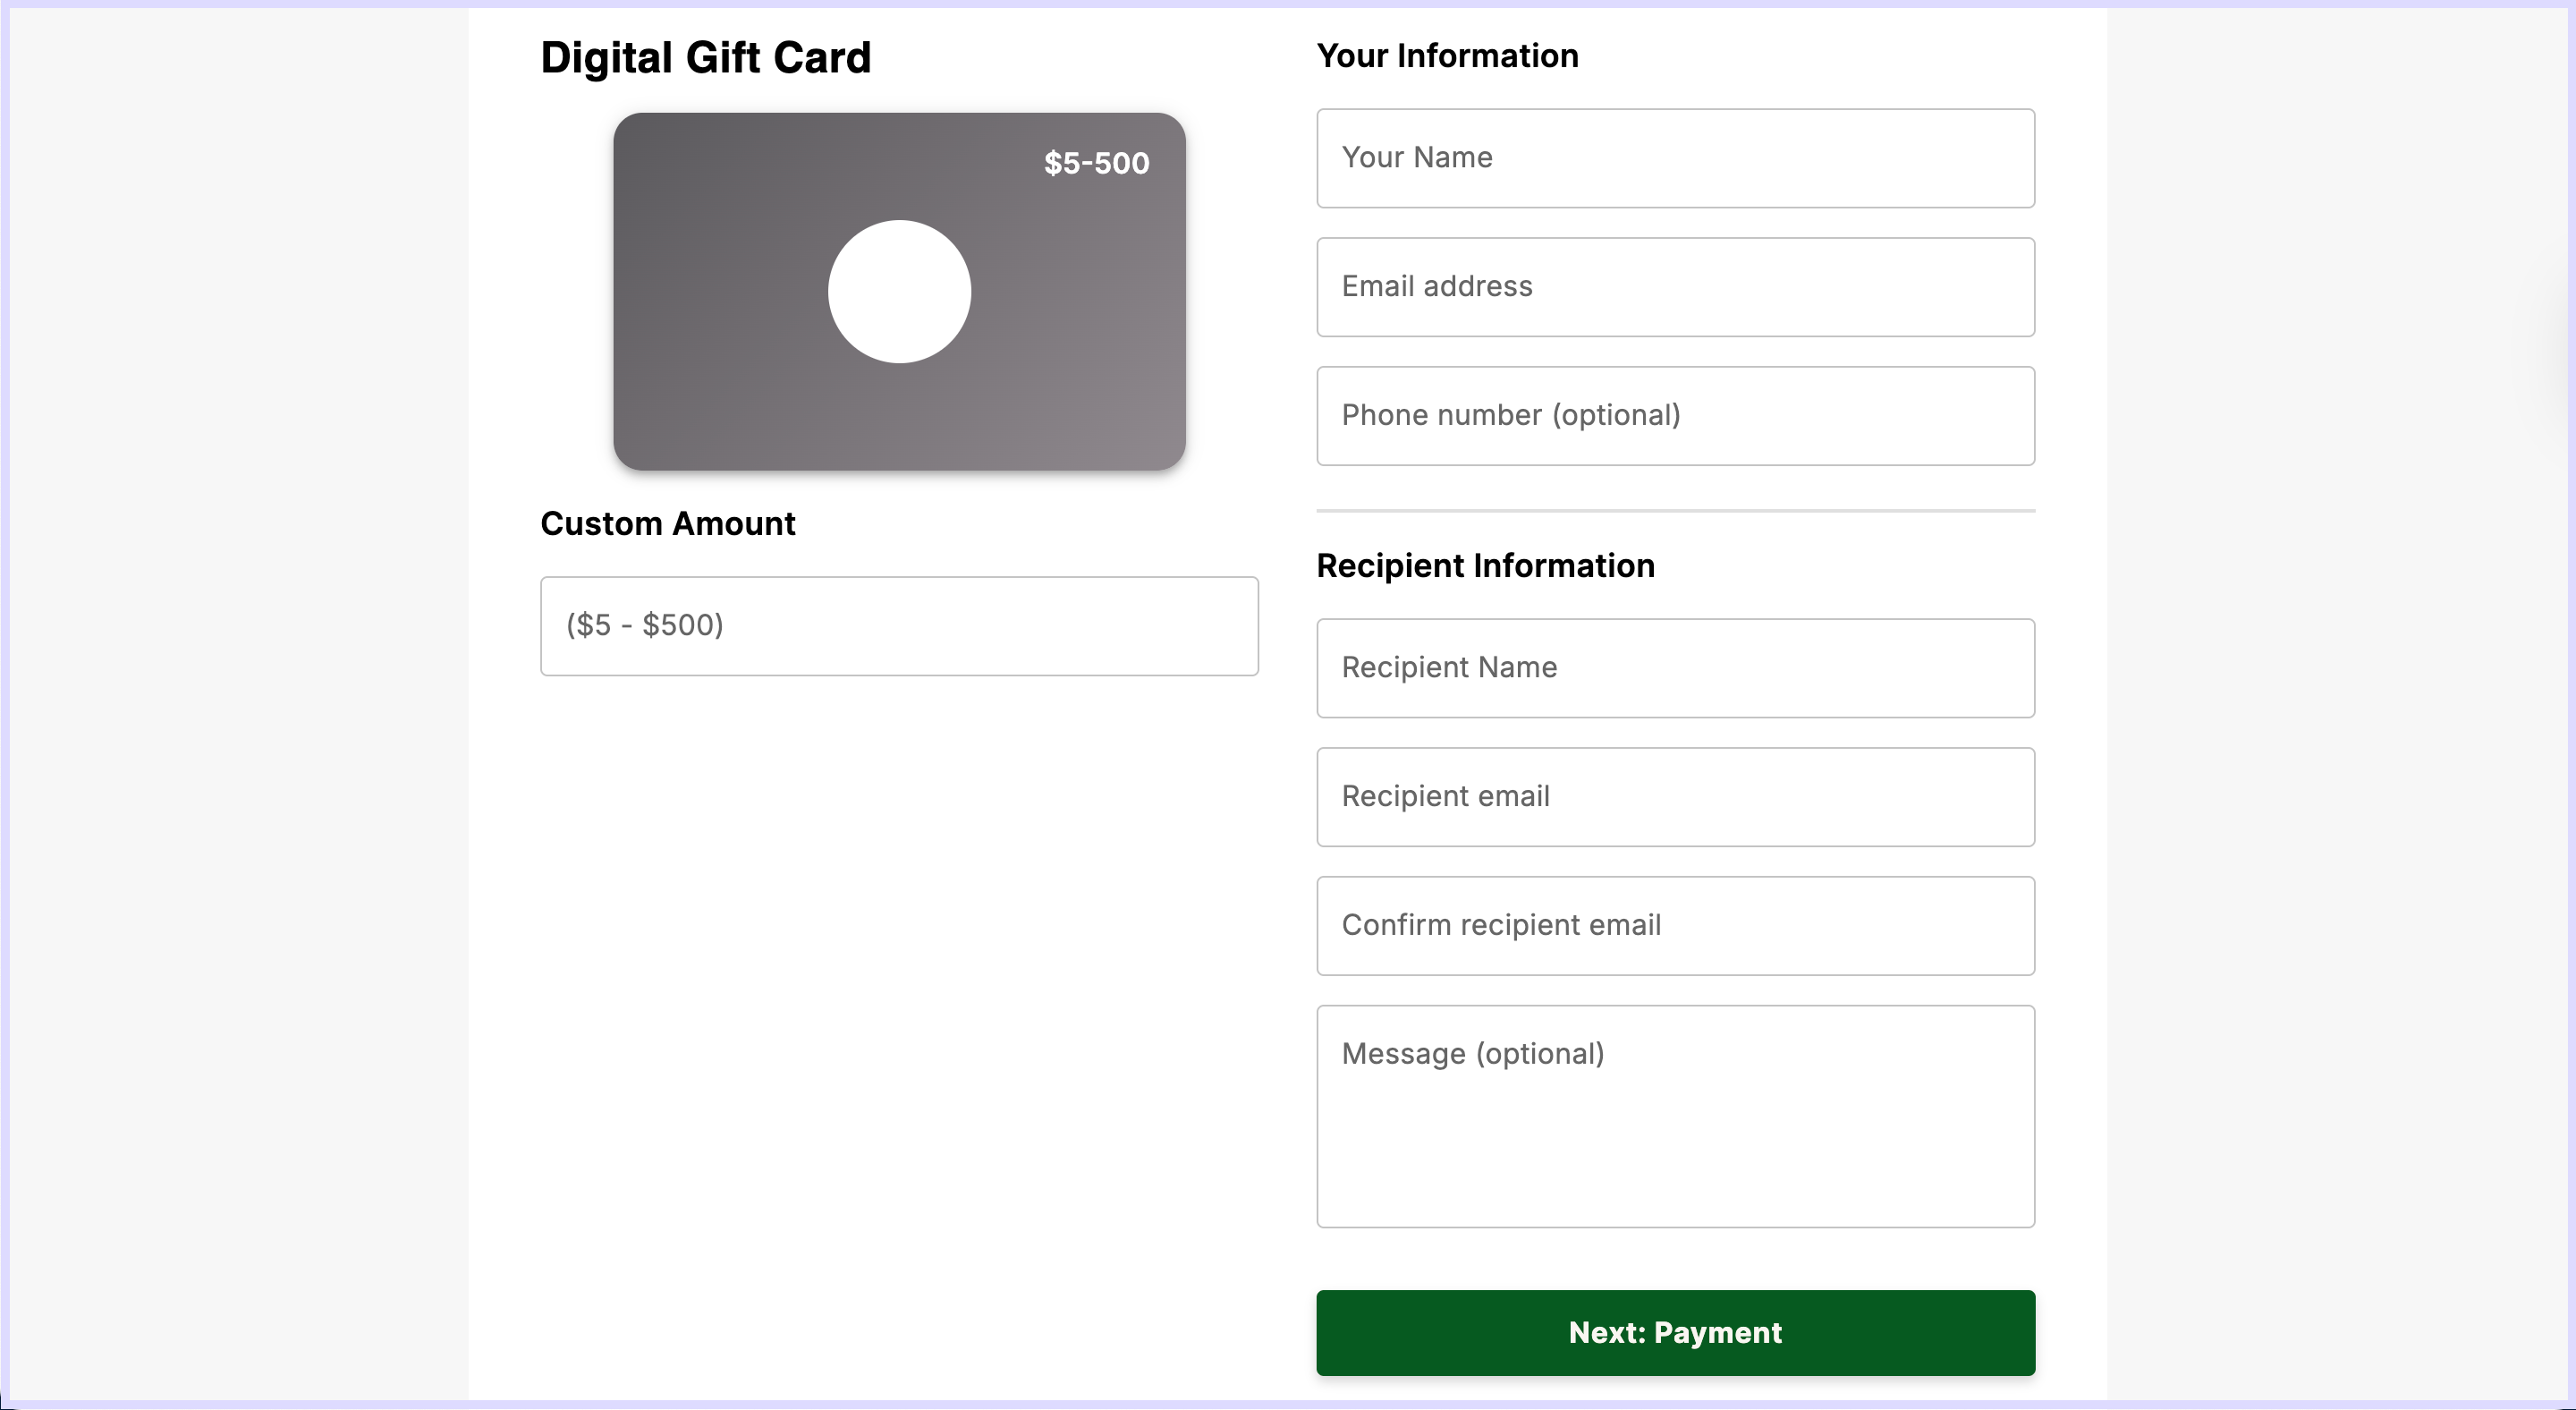Select the Recipient email field

click(1675, 797)
